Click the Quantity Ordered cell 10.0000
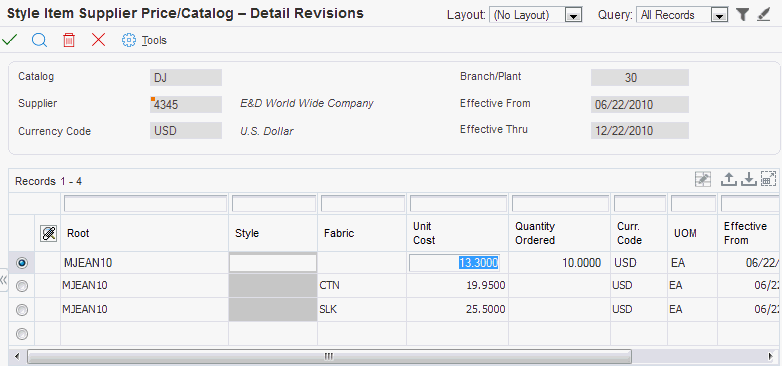This screenshot has width=782, height=366. pyautogui.click(x=560, y=263)
